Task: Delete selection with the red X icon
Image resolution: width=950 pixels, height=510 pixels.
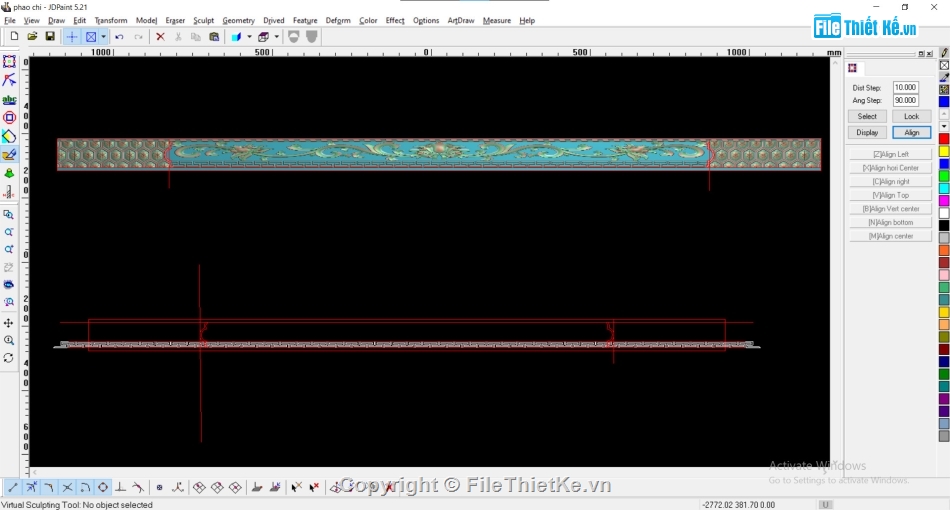Action: pyautogui.click(x=160, y=37)
